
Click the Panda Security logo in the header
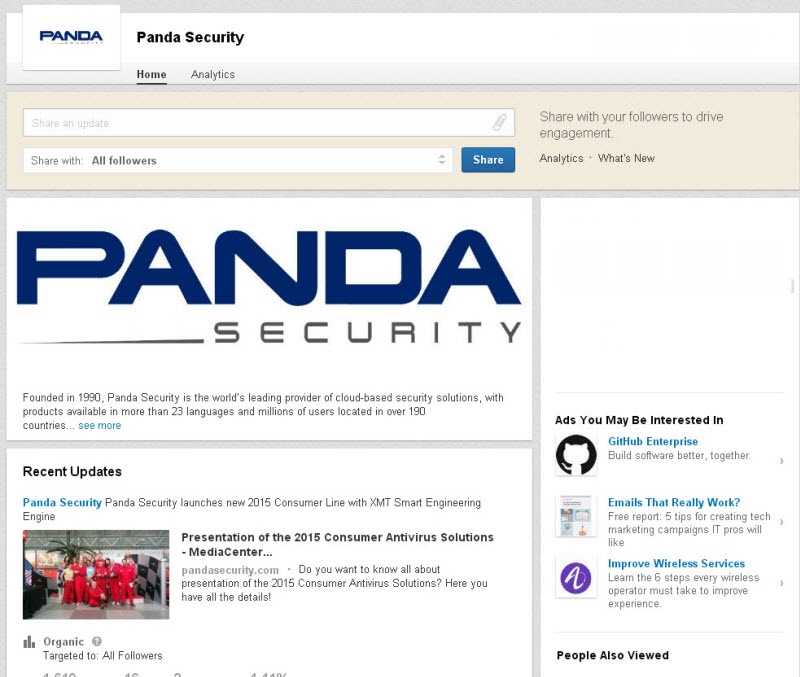pyautogui.click(x=70, y=36)
